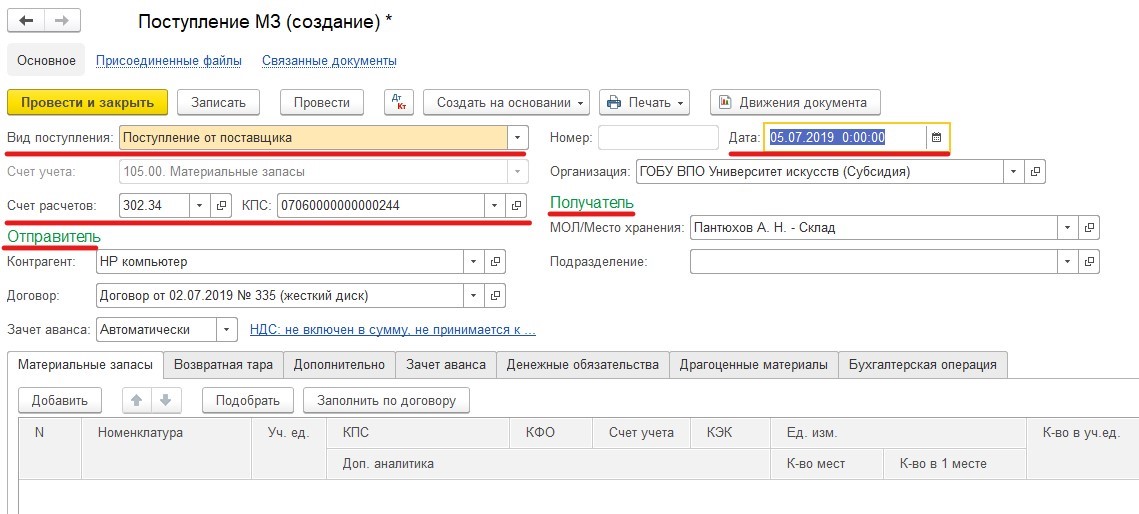Open the Создать на основании menu
1139x514 pixels.
click(506, 102)
